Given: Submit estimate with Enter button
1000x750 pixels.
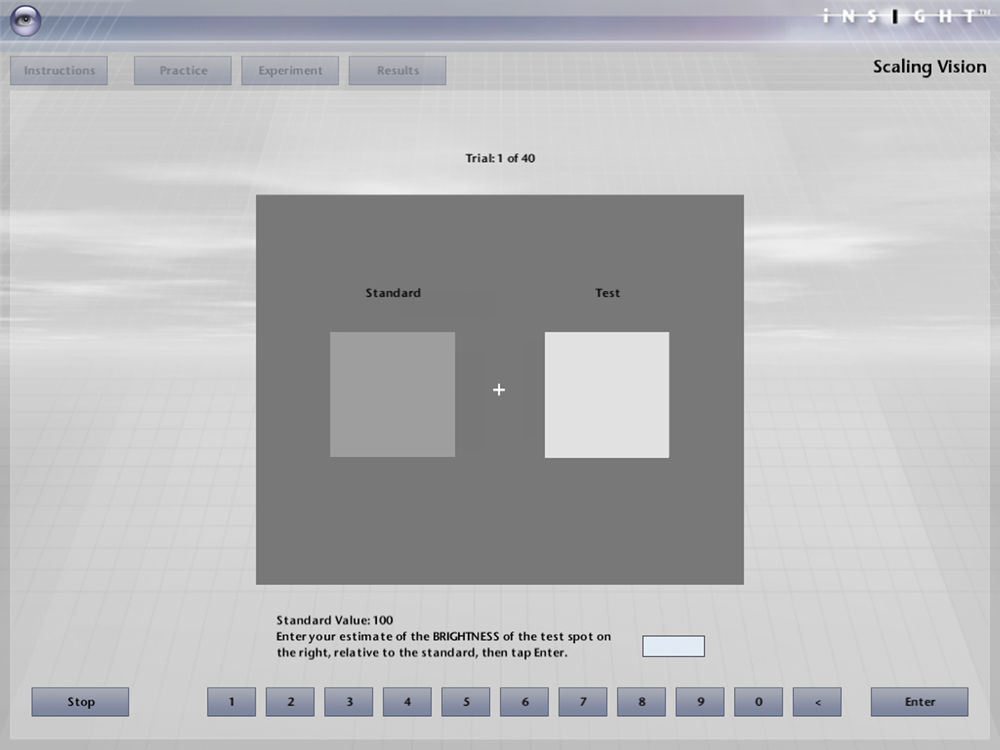Looking at the screenshot, I should pos(920,702).
